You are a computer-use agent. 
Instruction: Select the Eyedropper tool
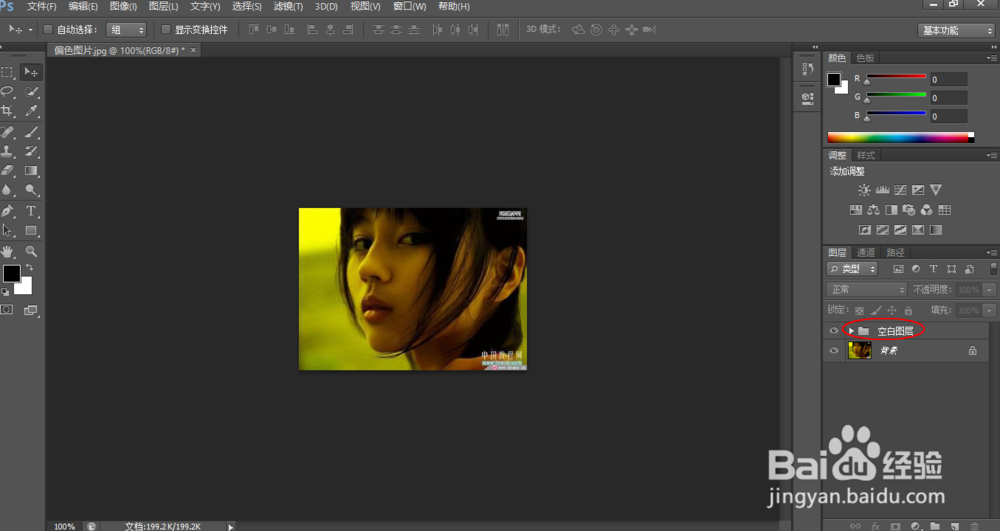31,110
